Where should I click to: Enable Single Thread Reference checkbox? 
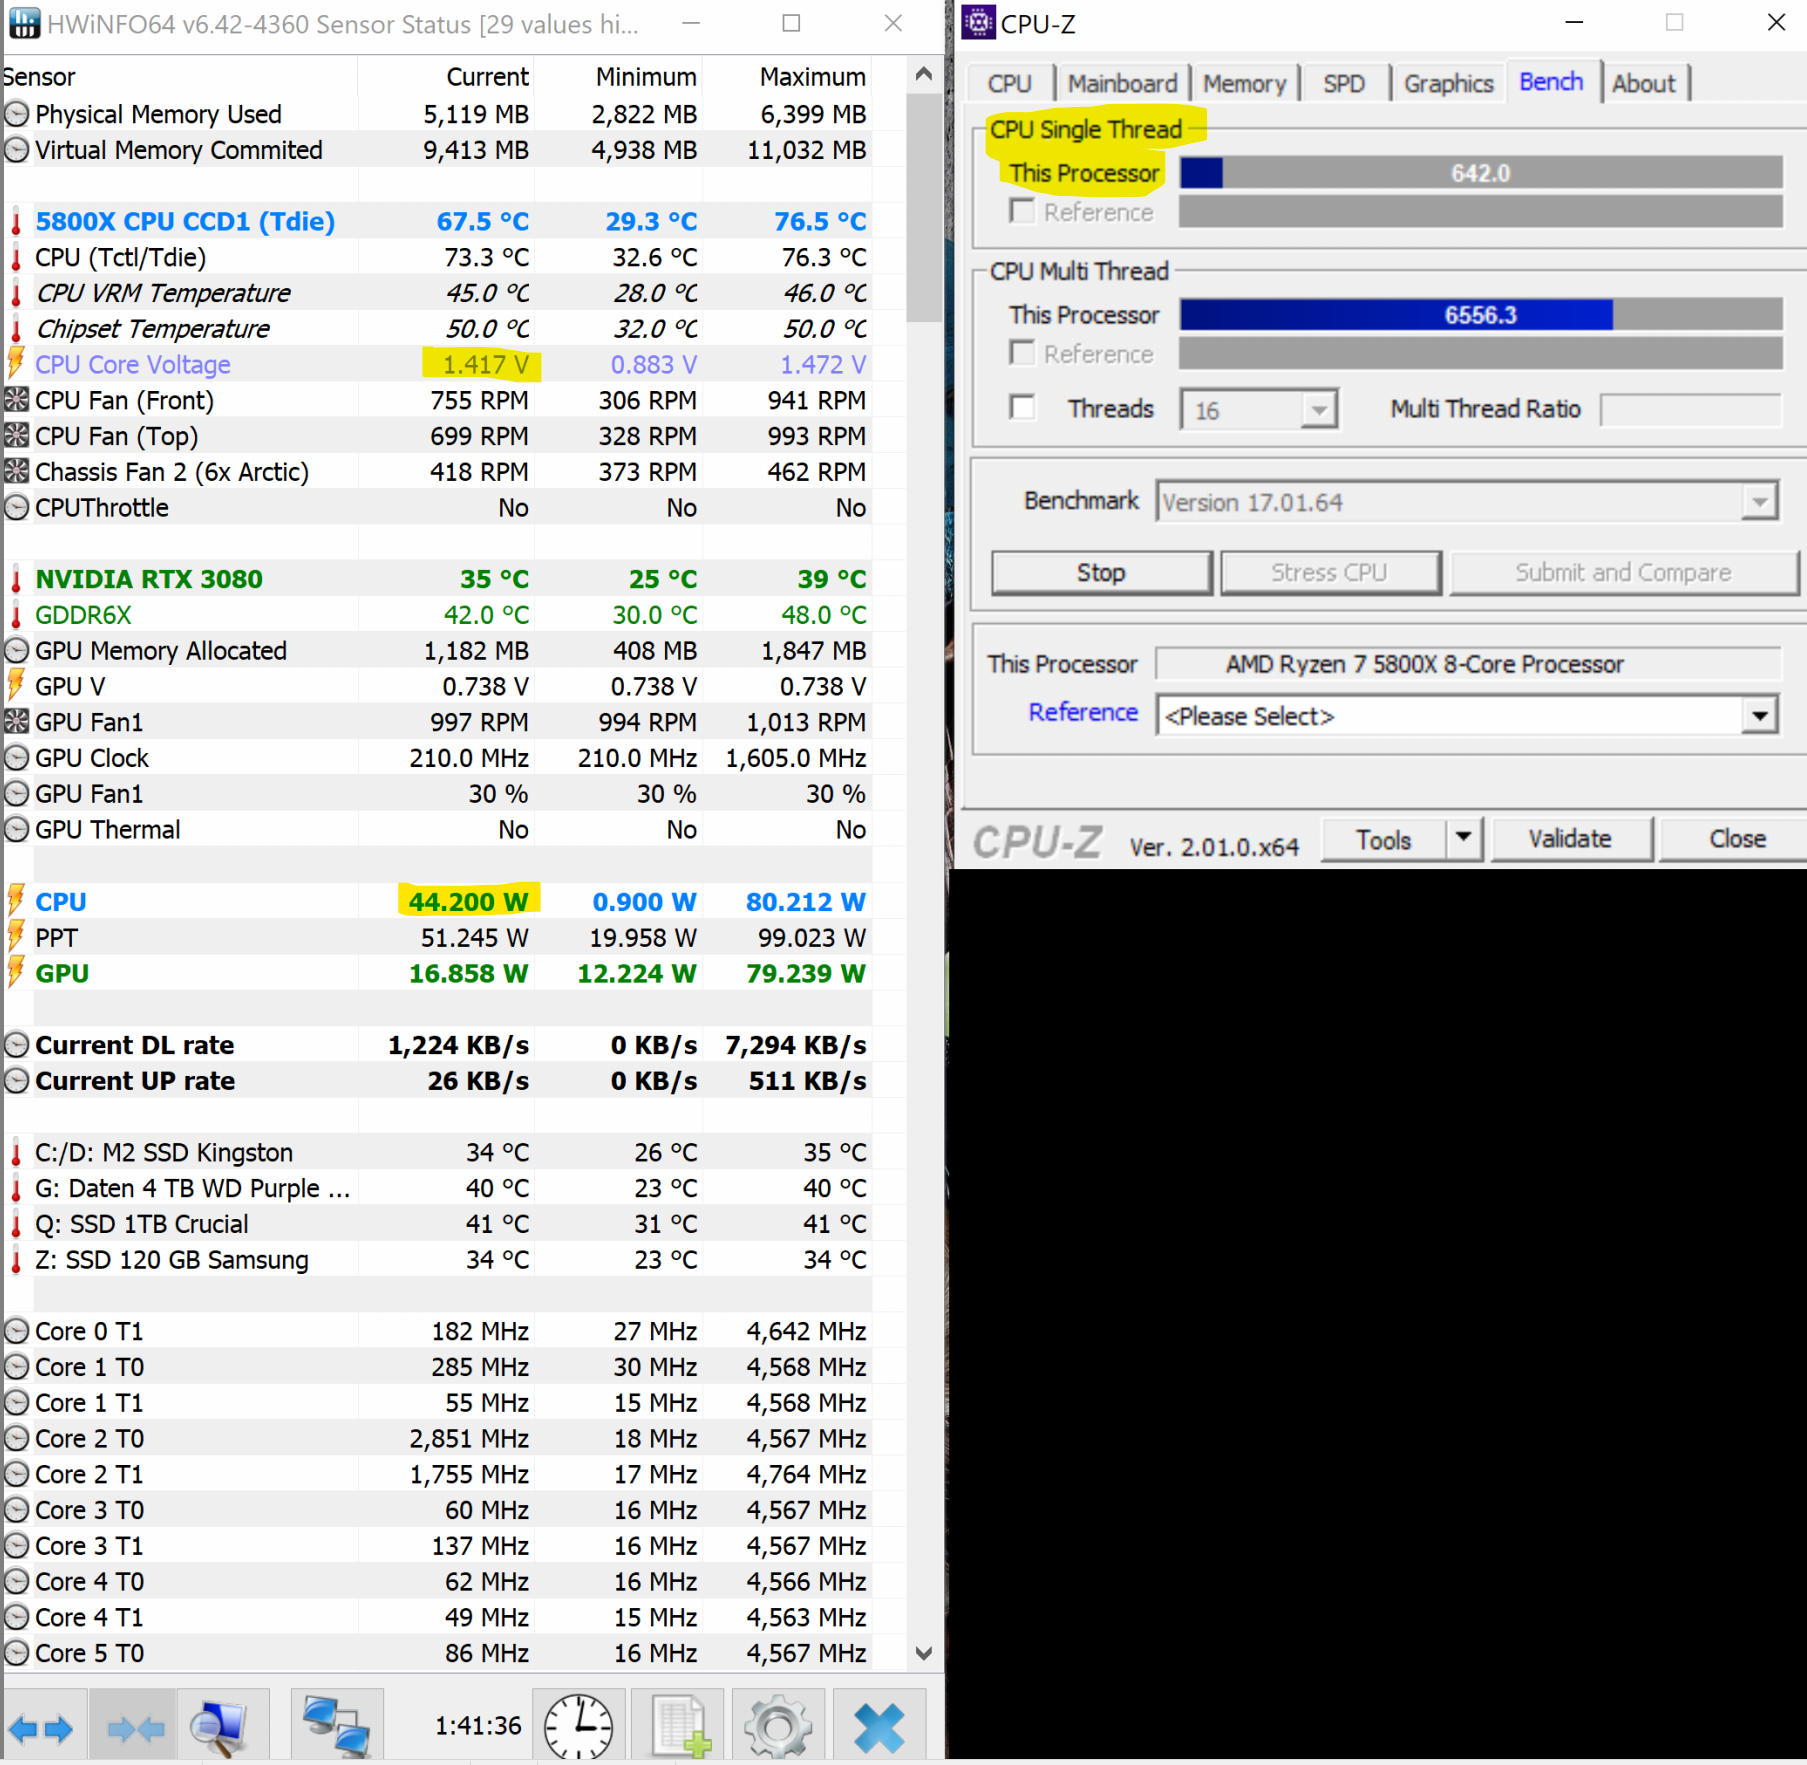pyautogui.click(x=1022, y=211)
